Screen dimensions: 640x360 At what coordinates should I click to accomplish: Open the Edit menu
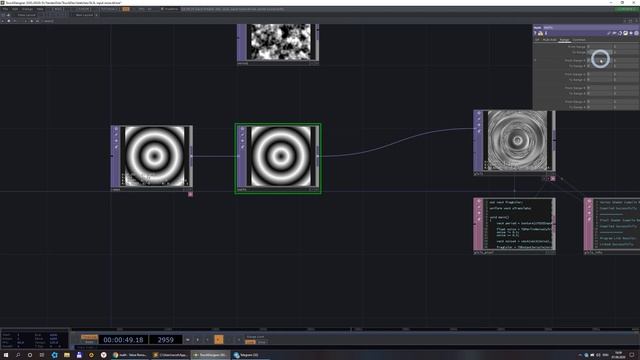click(15, 9)
